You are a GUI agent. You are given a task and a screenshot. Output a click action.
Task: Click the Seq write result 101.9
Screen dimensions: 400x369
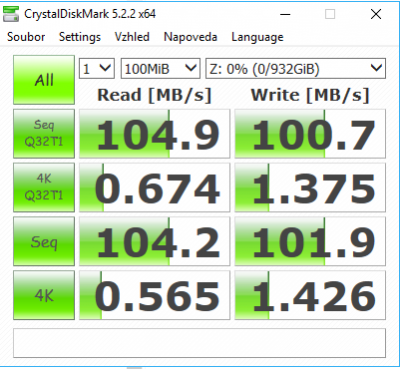[x=310, y=241]
